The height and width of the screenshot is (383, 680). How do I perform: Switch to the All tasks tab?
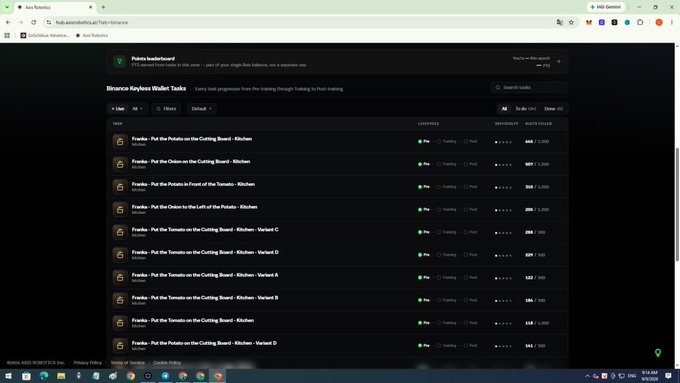click(x=504, y=109)
